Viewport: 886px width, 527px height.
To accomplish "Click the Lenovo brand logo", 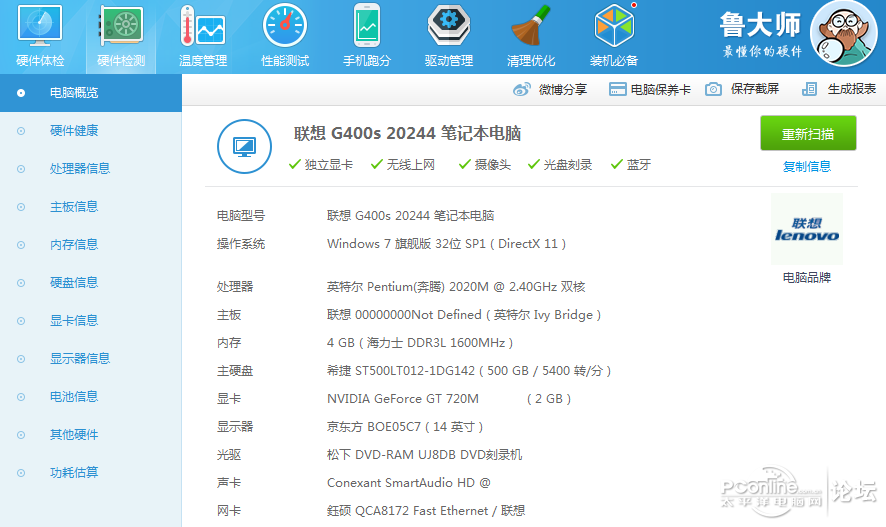I will click(806, 229).
